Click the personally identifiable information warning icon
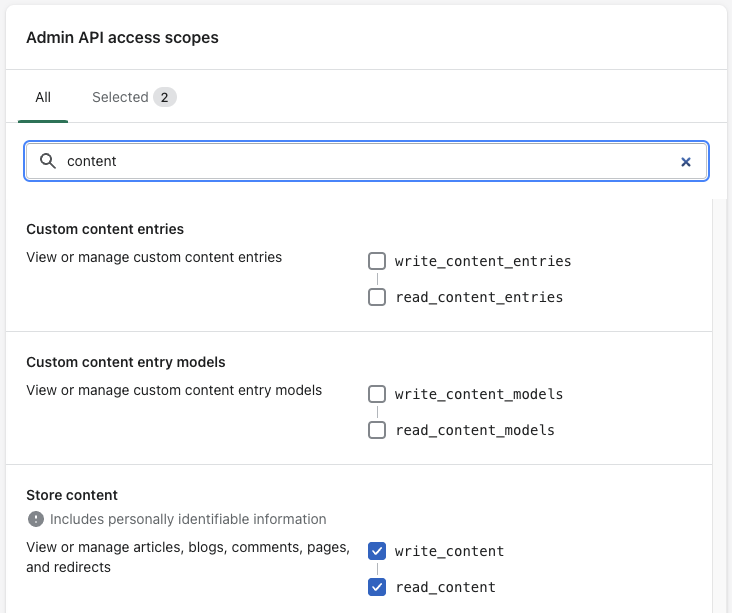This screenshot has width=732, height=613. [36, 519]
